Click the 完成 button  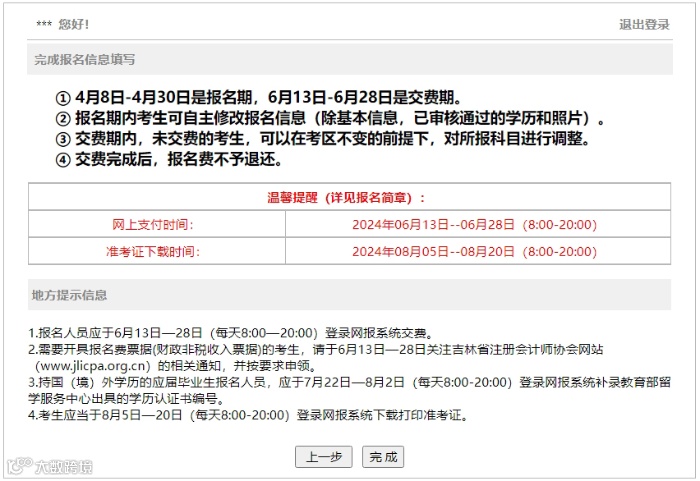(x=383, y=456)
